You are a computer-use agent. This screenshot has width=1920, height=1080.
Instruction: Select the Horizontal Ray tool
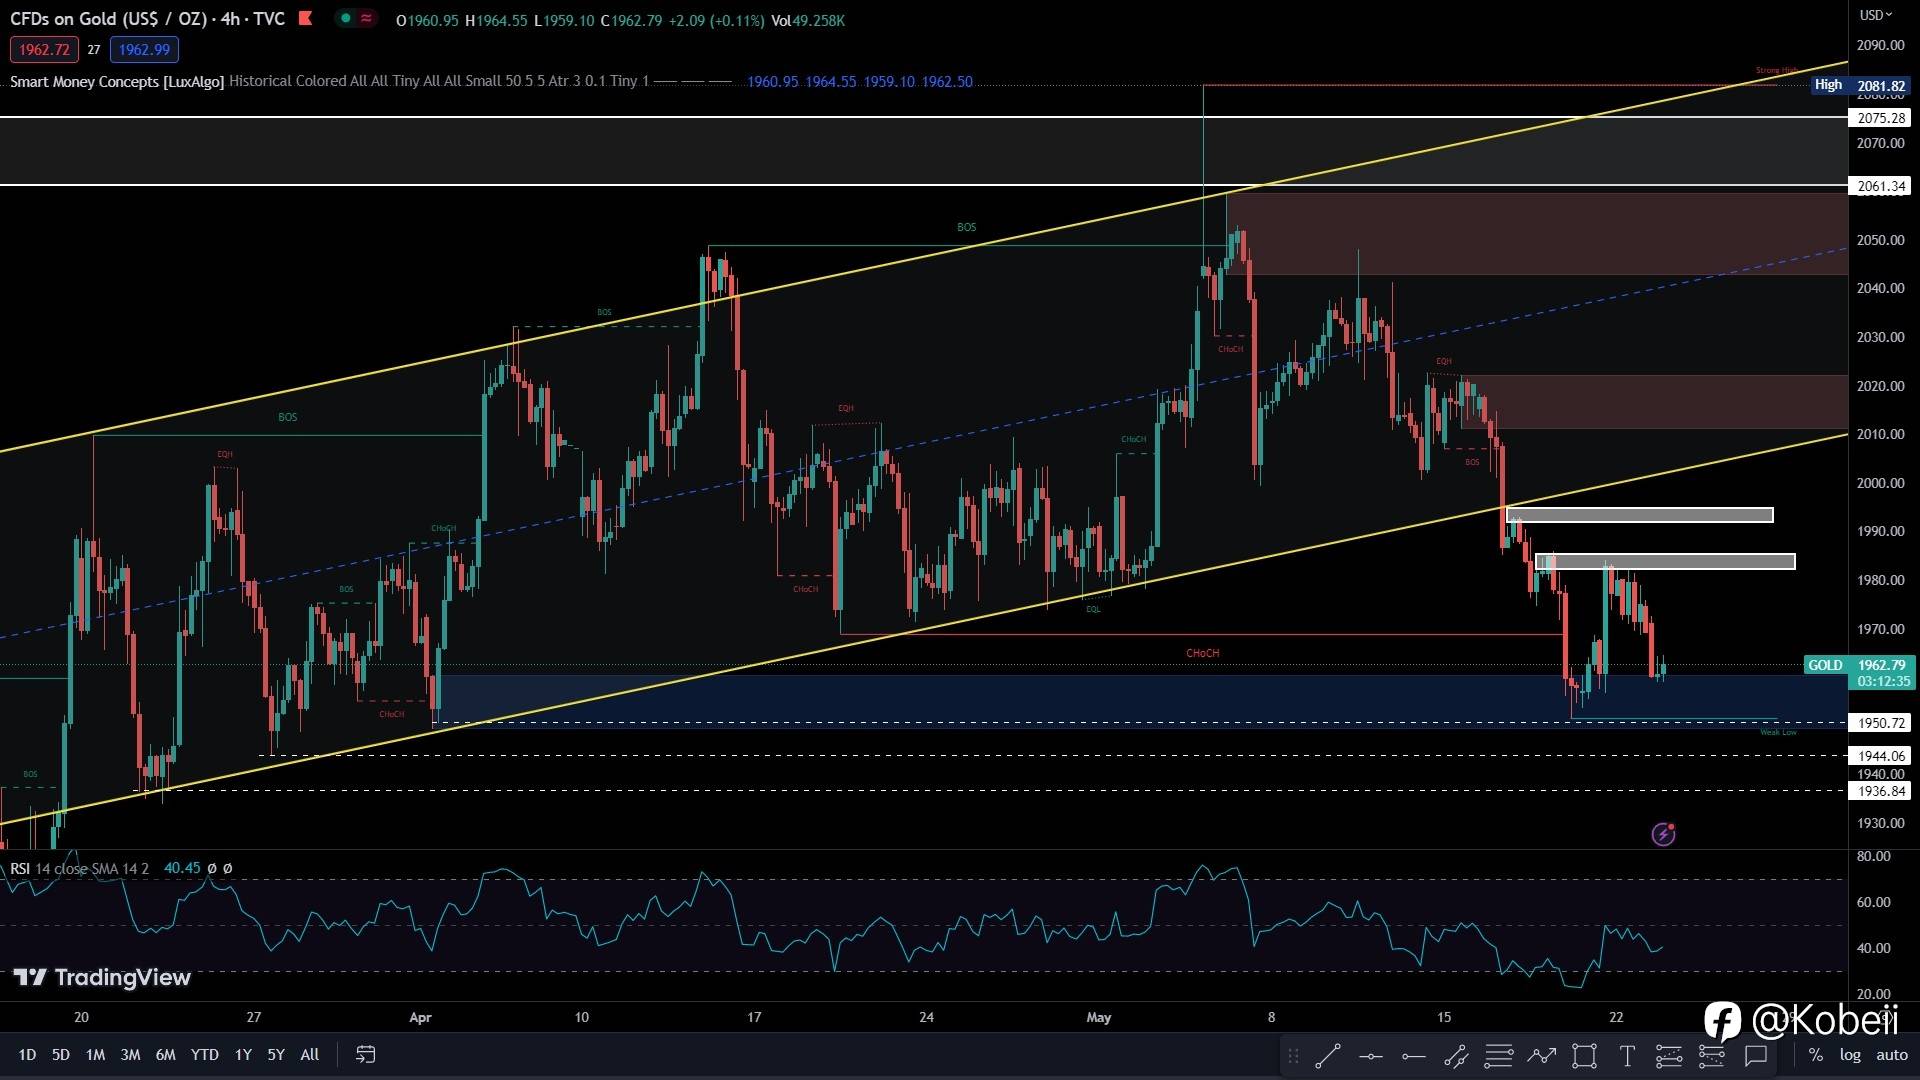point(1413,1055)
